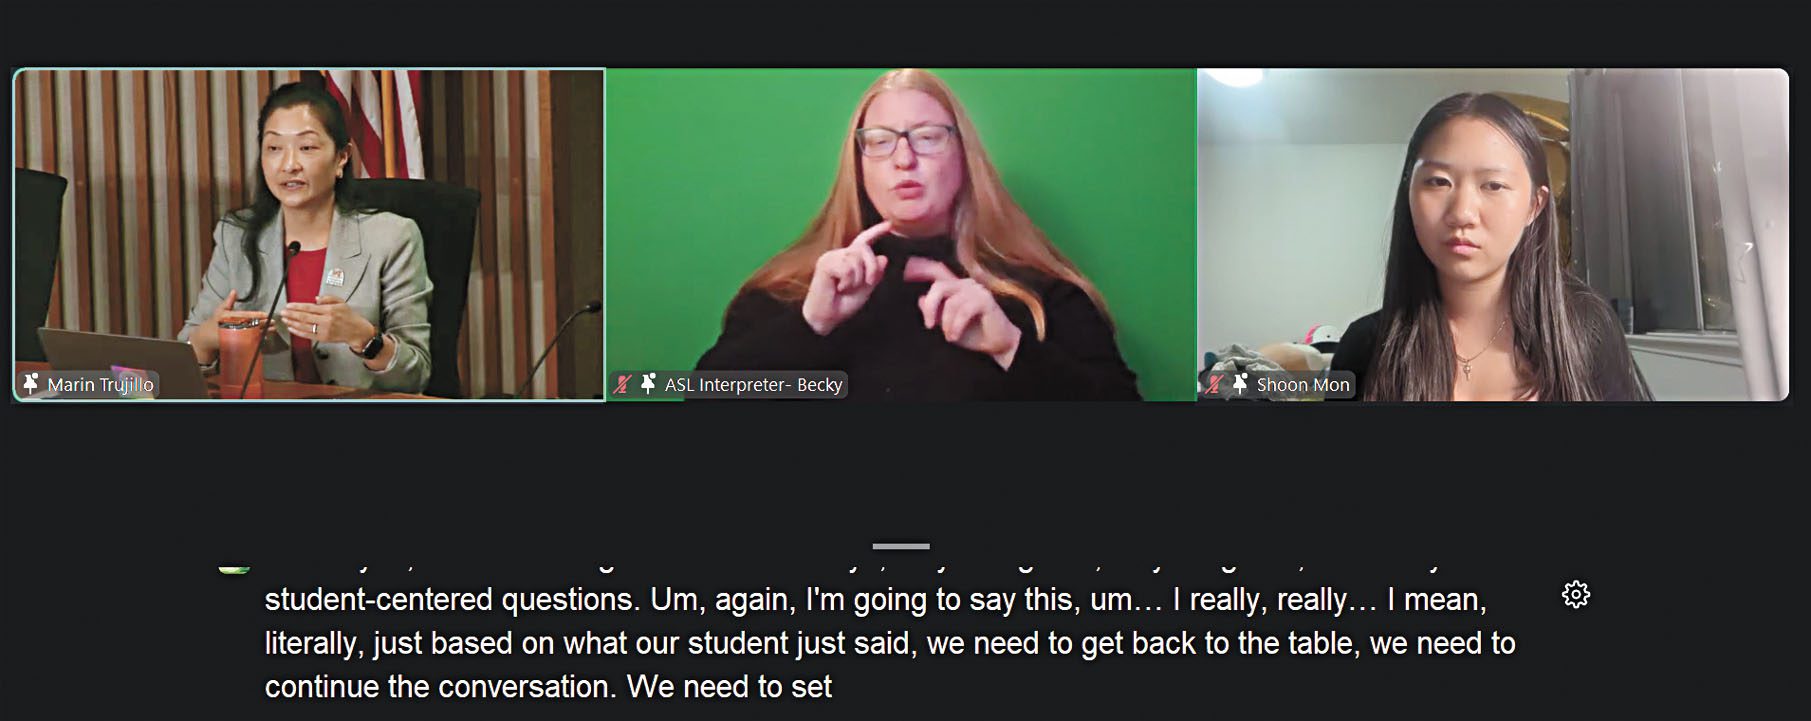The height and width of the screenshot is (721, 1811).
Task: Click ASL Interpreter's muted microphone icon
Action: [623, 384]
